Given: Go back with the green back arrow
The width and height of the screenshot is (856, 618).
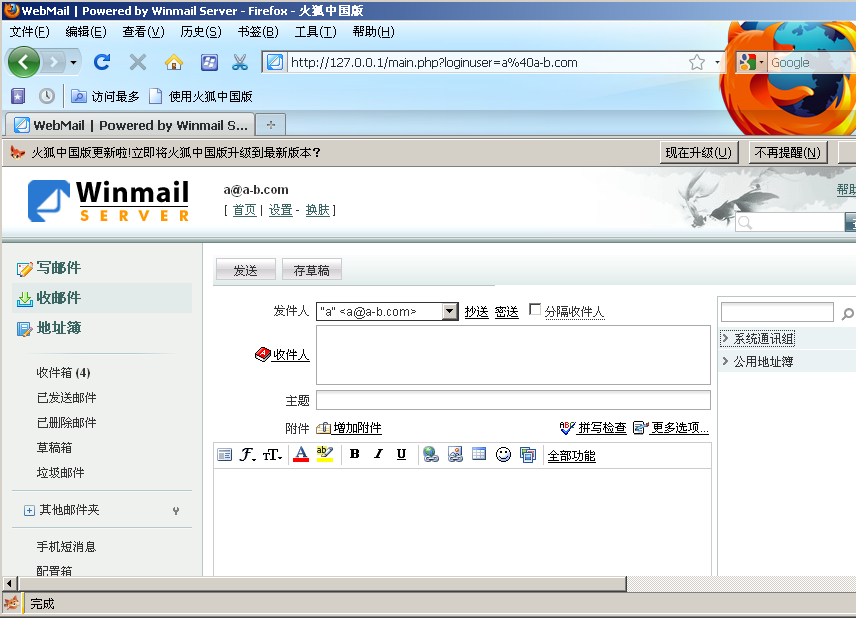Looking at the screenshot, I should tap(23, 62).
